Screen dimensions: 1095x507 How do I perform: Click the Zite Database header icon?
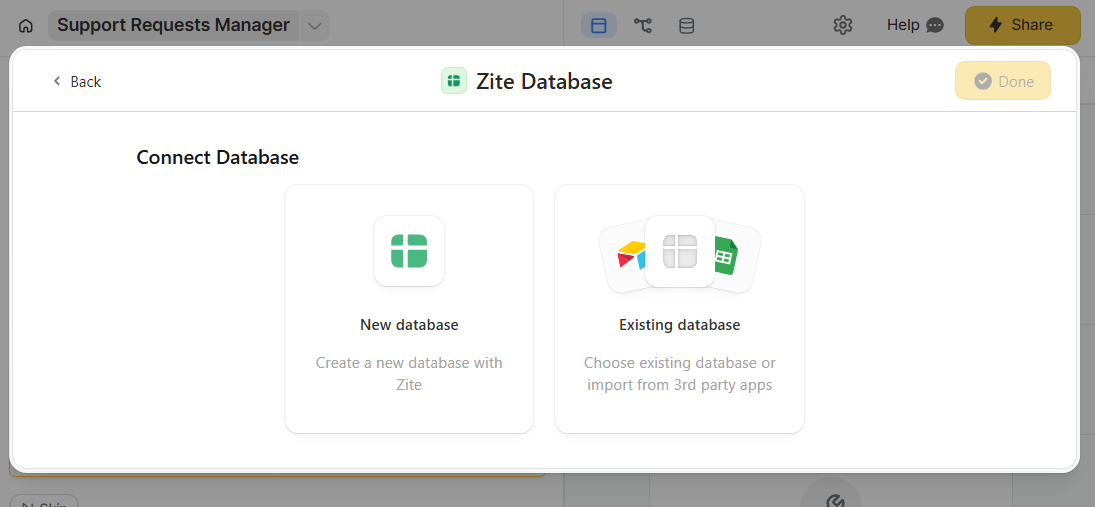pos(454,81)
